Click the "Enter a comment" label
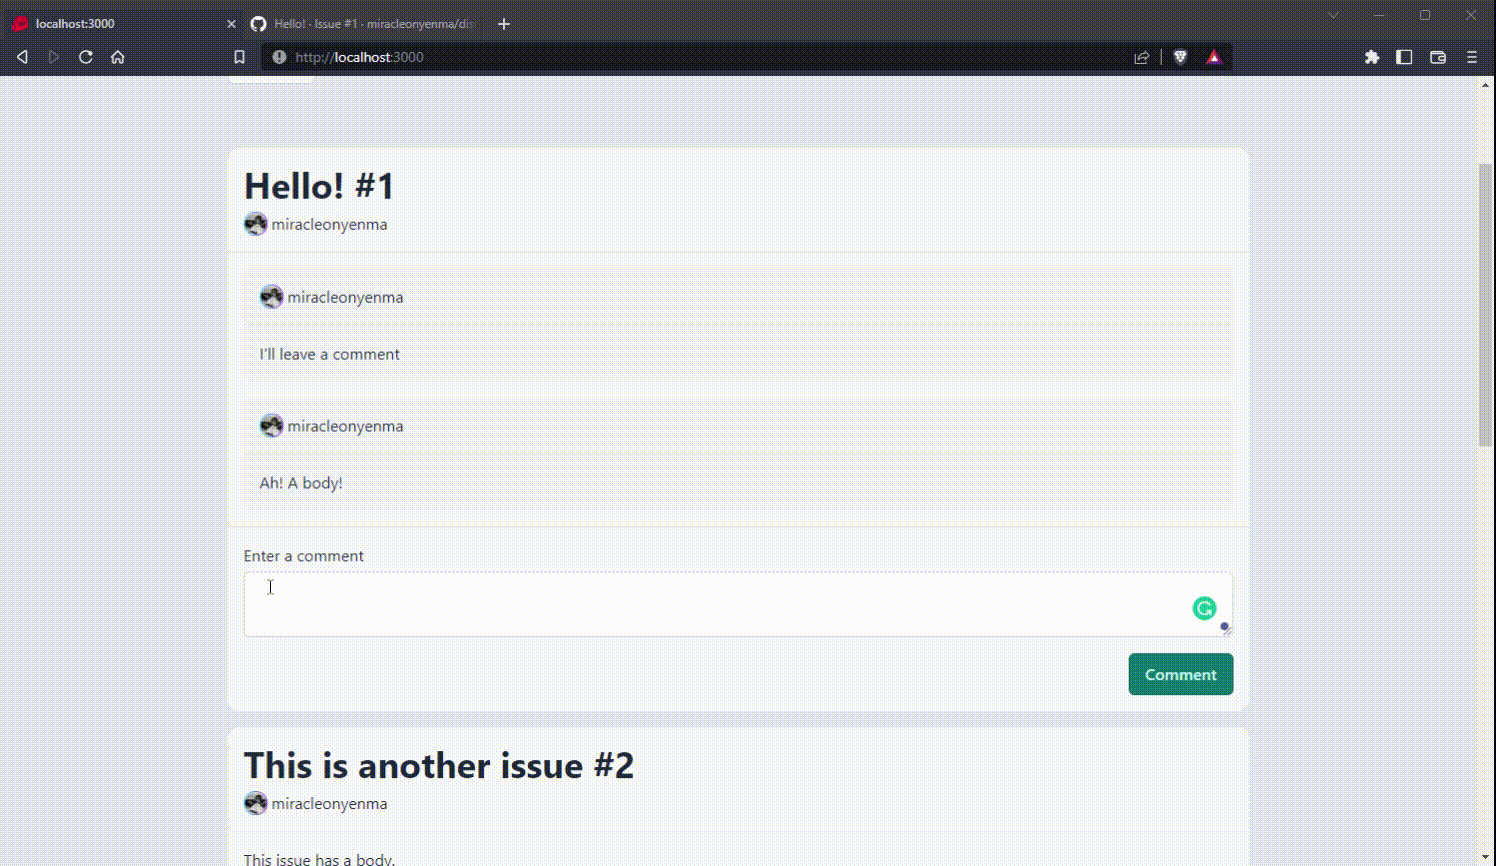 304,556
